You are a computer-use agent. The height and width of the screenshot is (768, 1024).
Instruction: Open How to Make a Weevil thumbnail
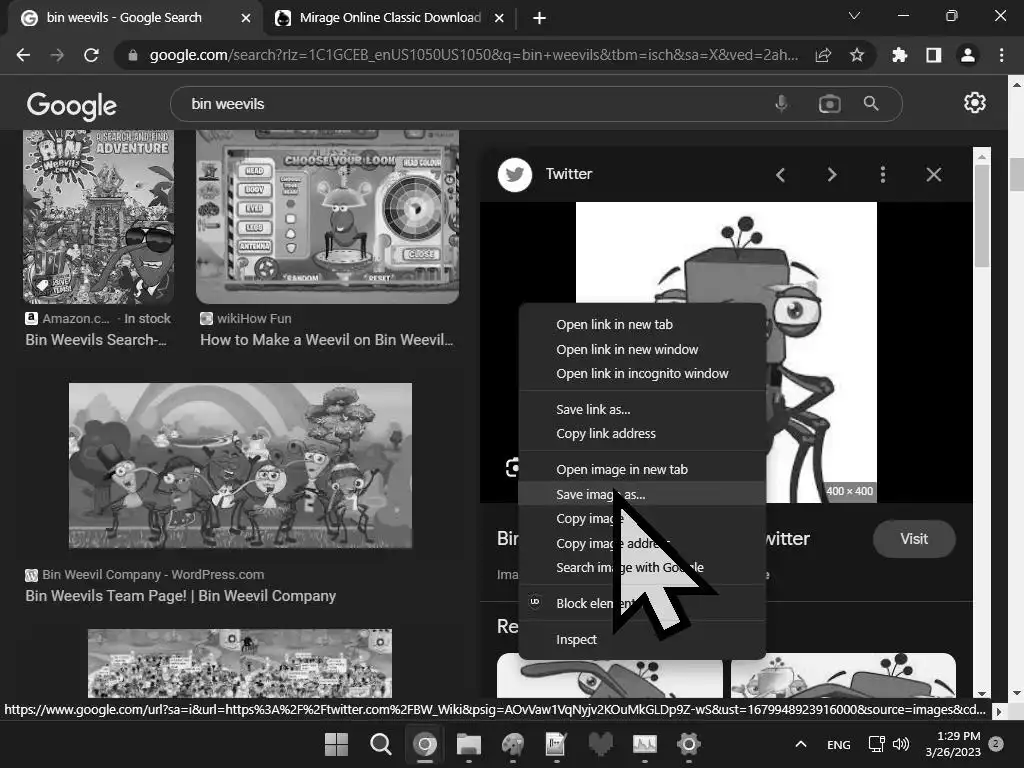(x=327, y=217)
